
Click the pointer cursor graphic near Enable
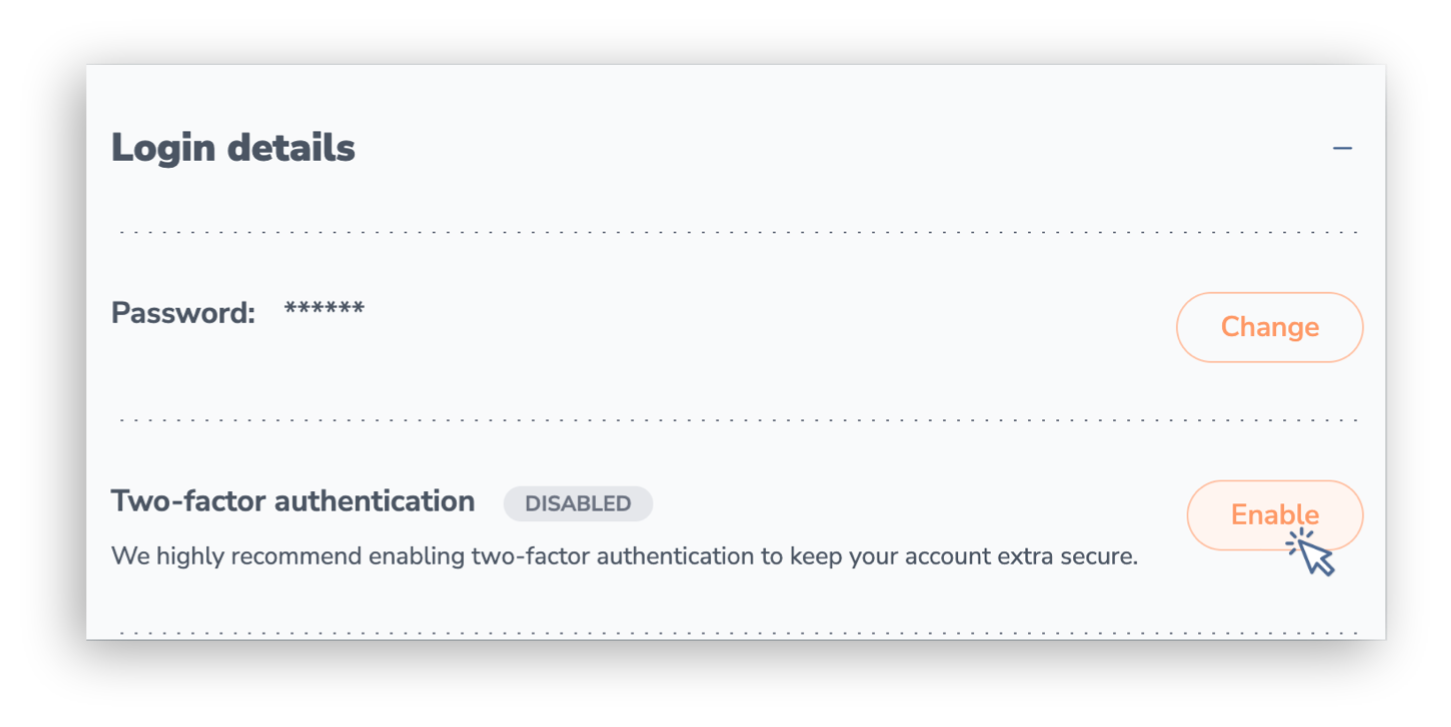(x=1311, y=552)
